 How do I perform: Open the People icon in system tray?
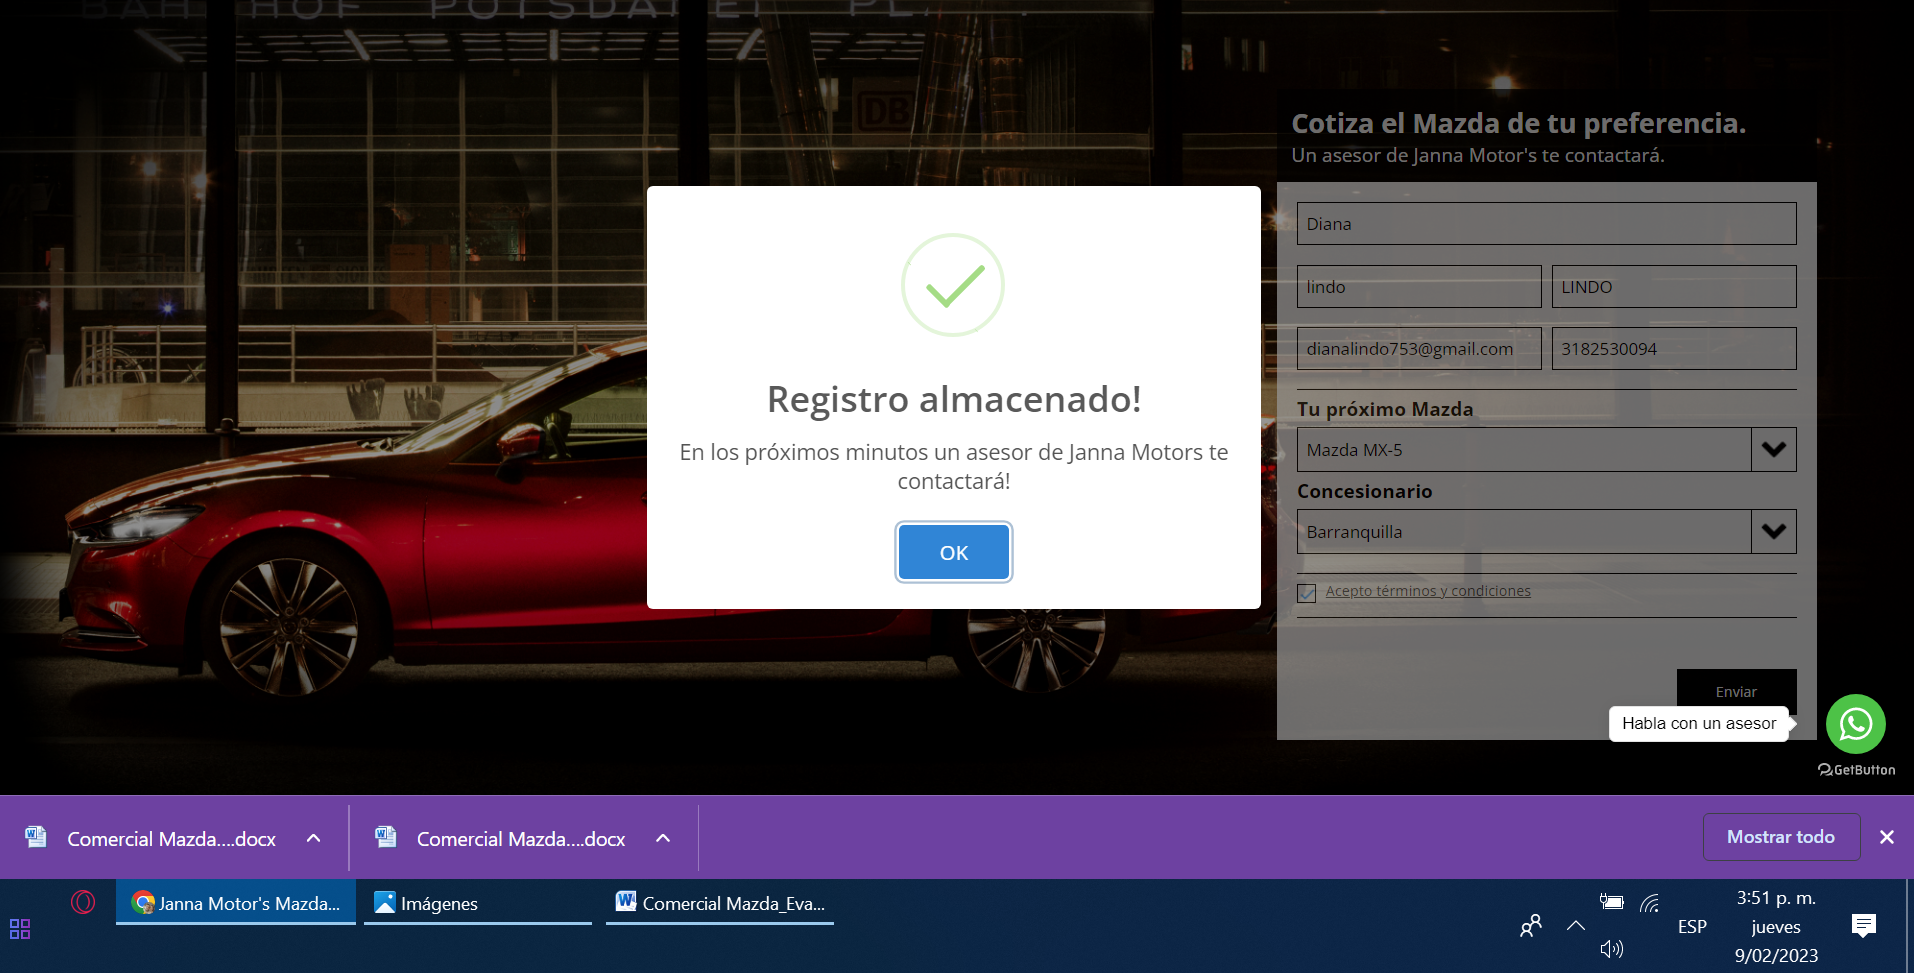click(1530, 927)
